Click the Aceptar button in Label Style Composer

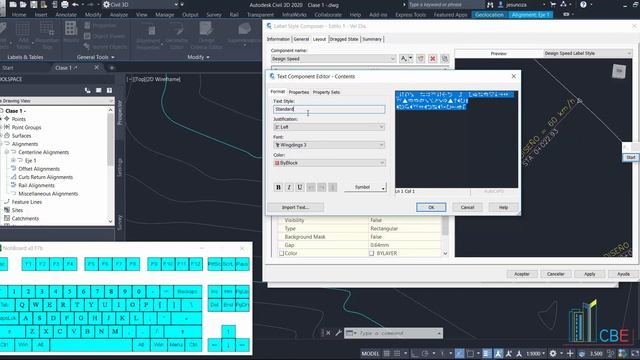pos(522,274)
